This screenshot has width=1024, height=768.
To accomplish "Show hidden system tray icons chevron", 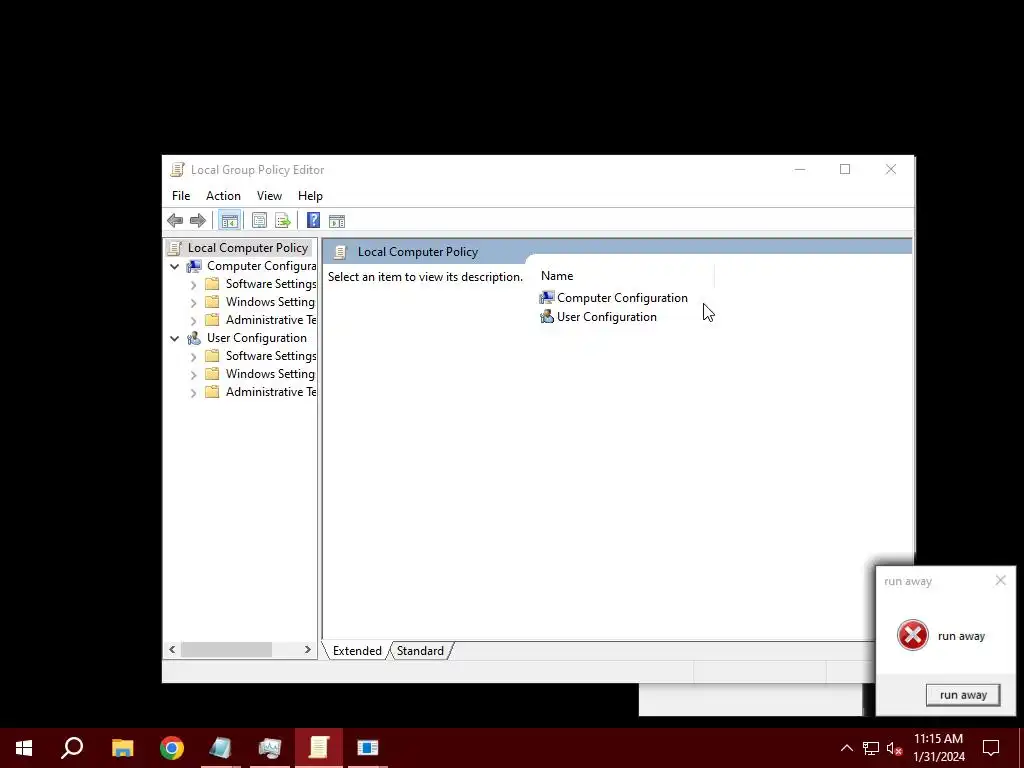I will (846, 748).
